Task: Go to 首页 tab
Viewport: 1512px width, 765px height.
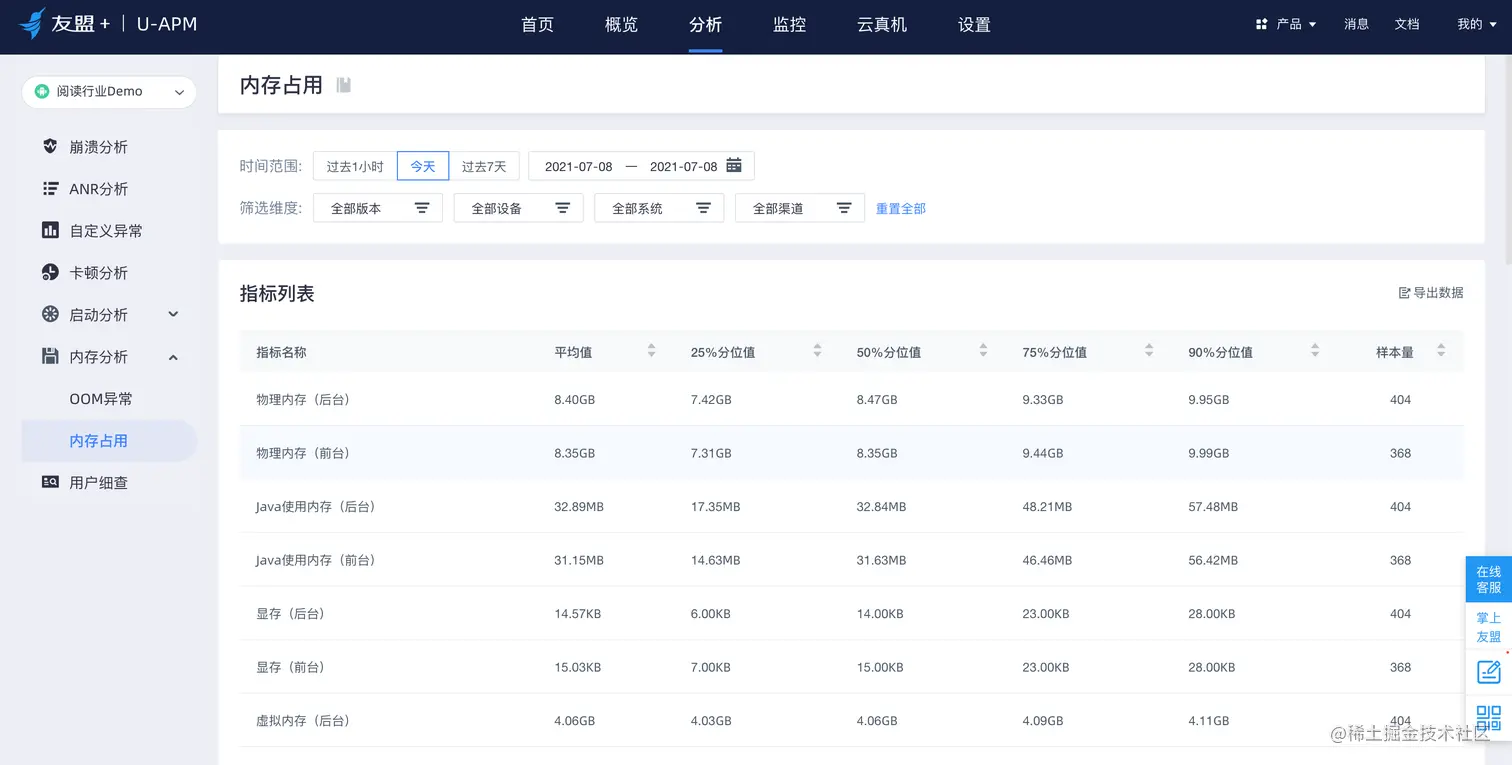Action: [538, 25]
